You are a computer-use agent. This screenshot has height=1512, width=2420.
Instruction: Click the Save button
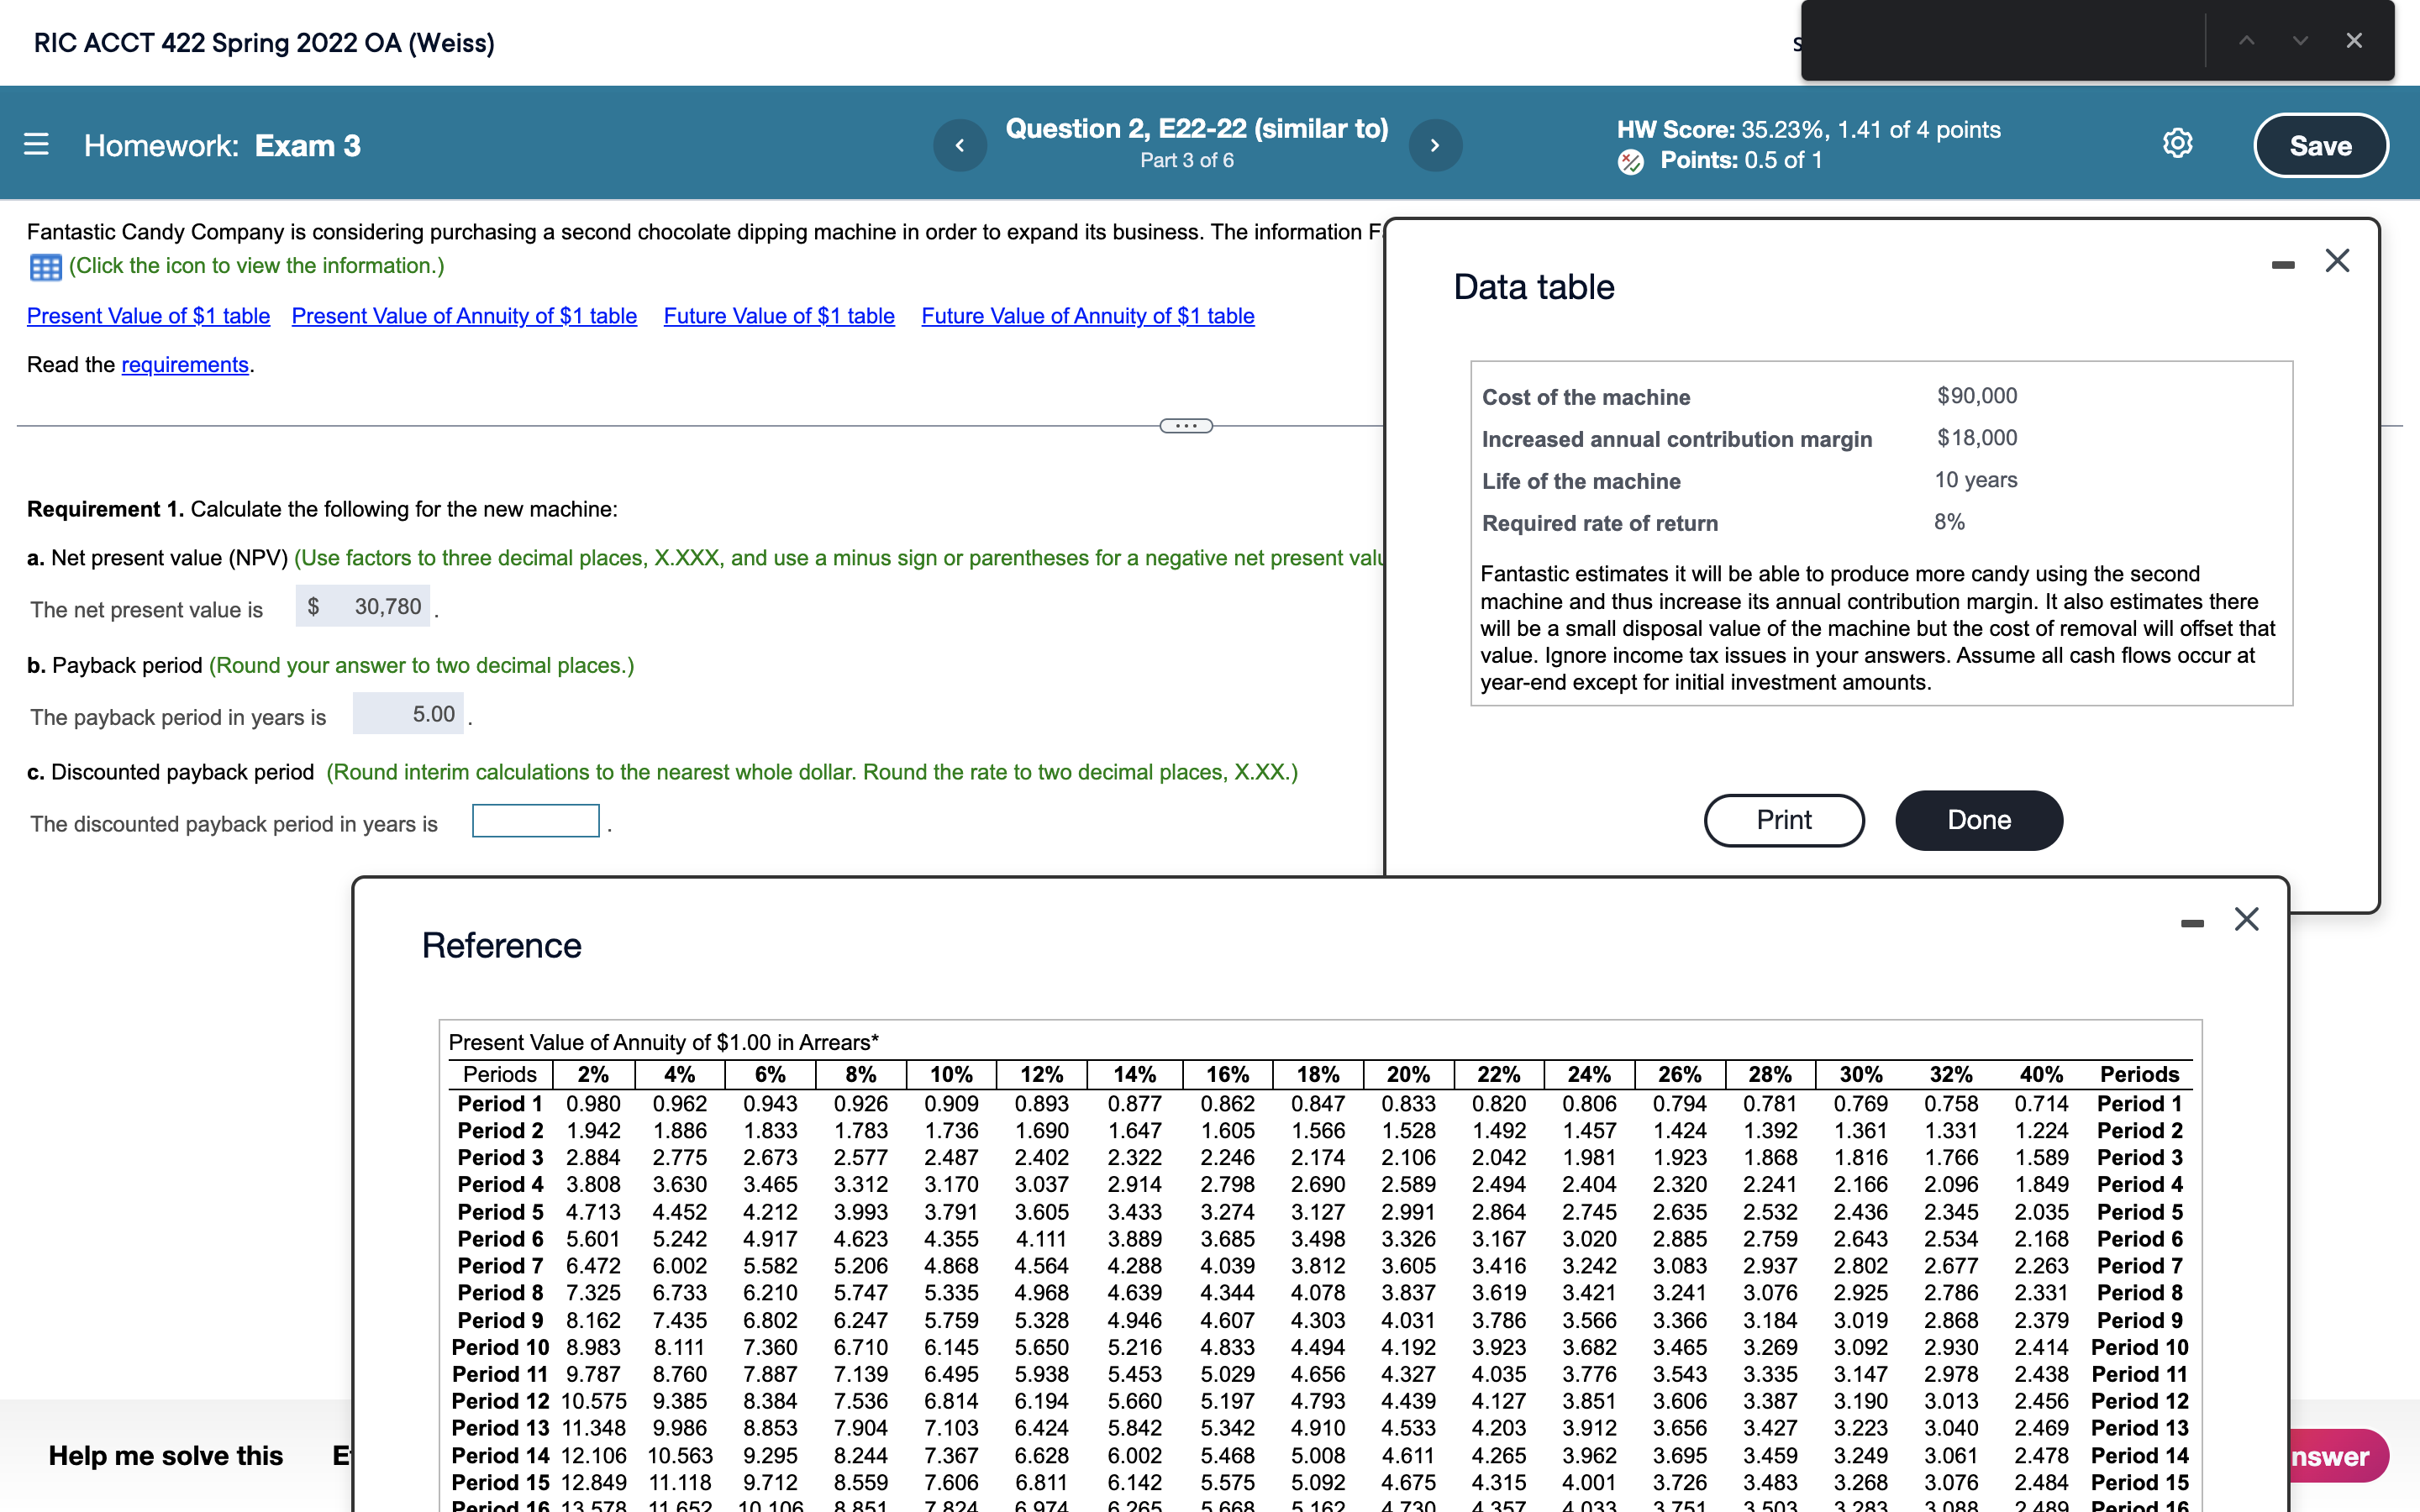(x=2320, y=146)
